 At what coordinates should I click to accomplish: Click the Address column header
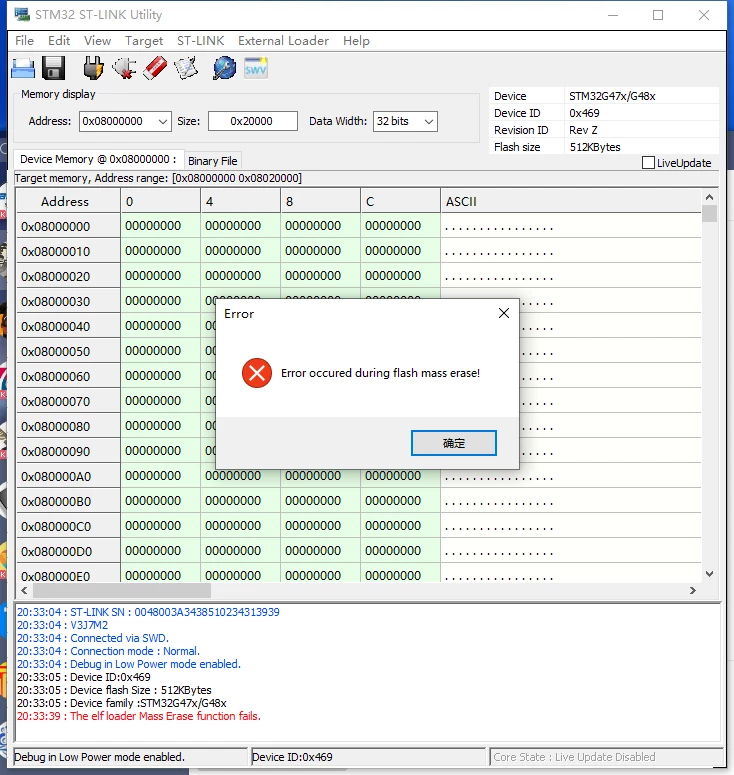click(68, 202)
